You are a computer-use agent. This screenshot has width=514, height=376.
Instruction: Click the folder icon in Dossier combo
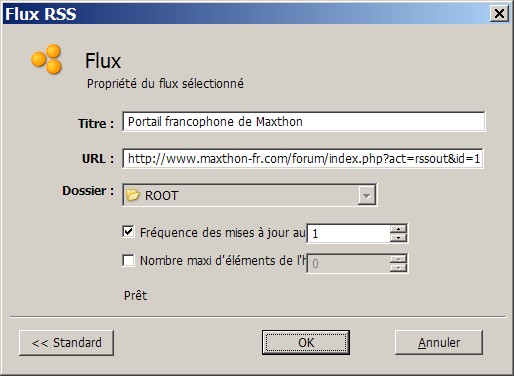coord(133,195)
